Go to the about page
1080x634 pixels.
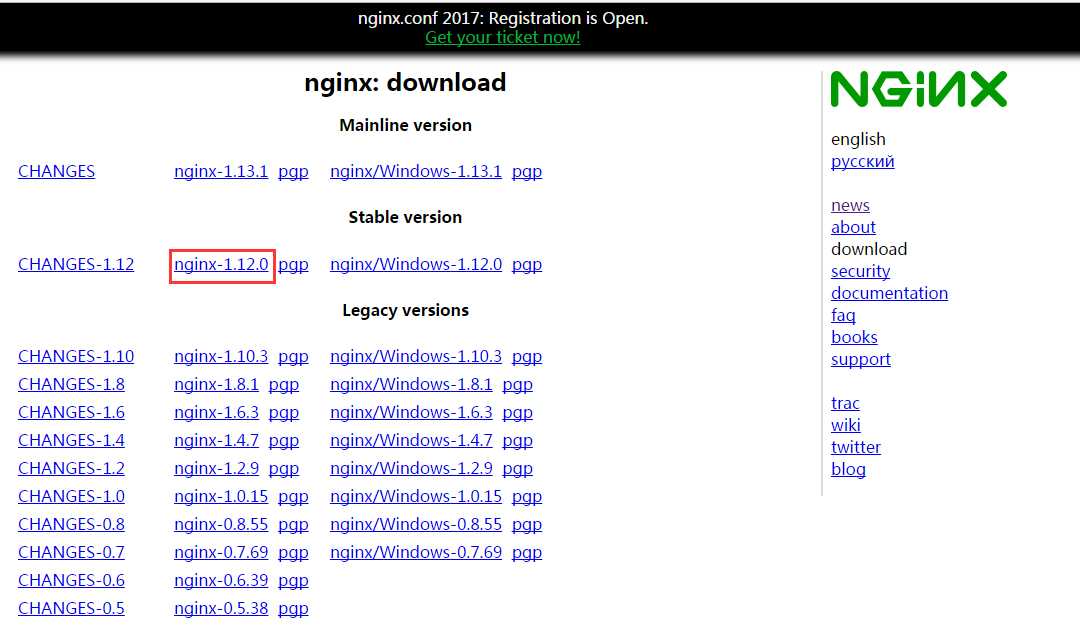point(853,227)
